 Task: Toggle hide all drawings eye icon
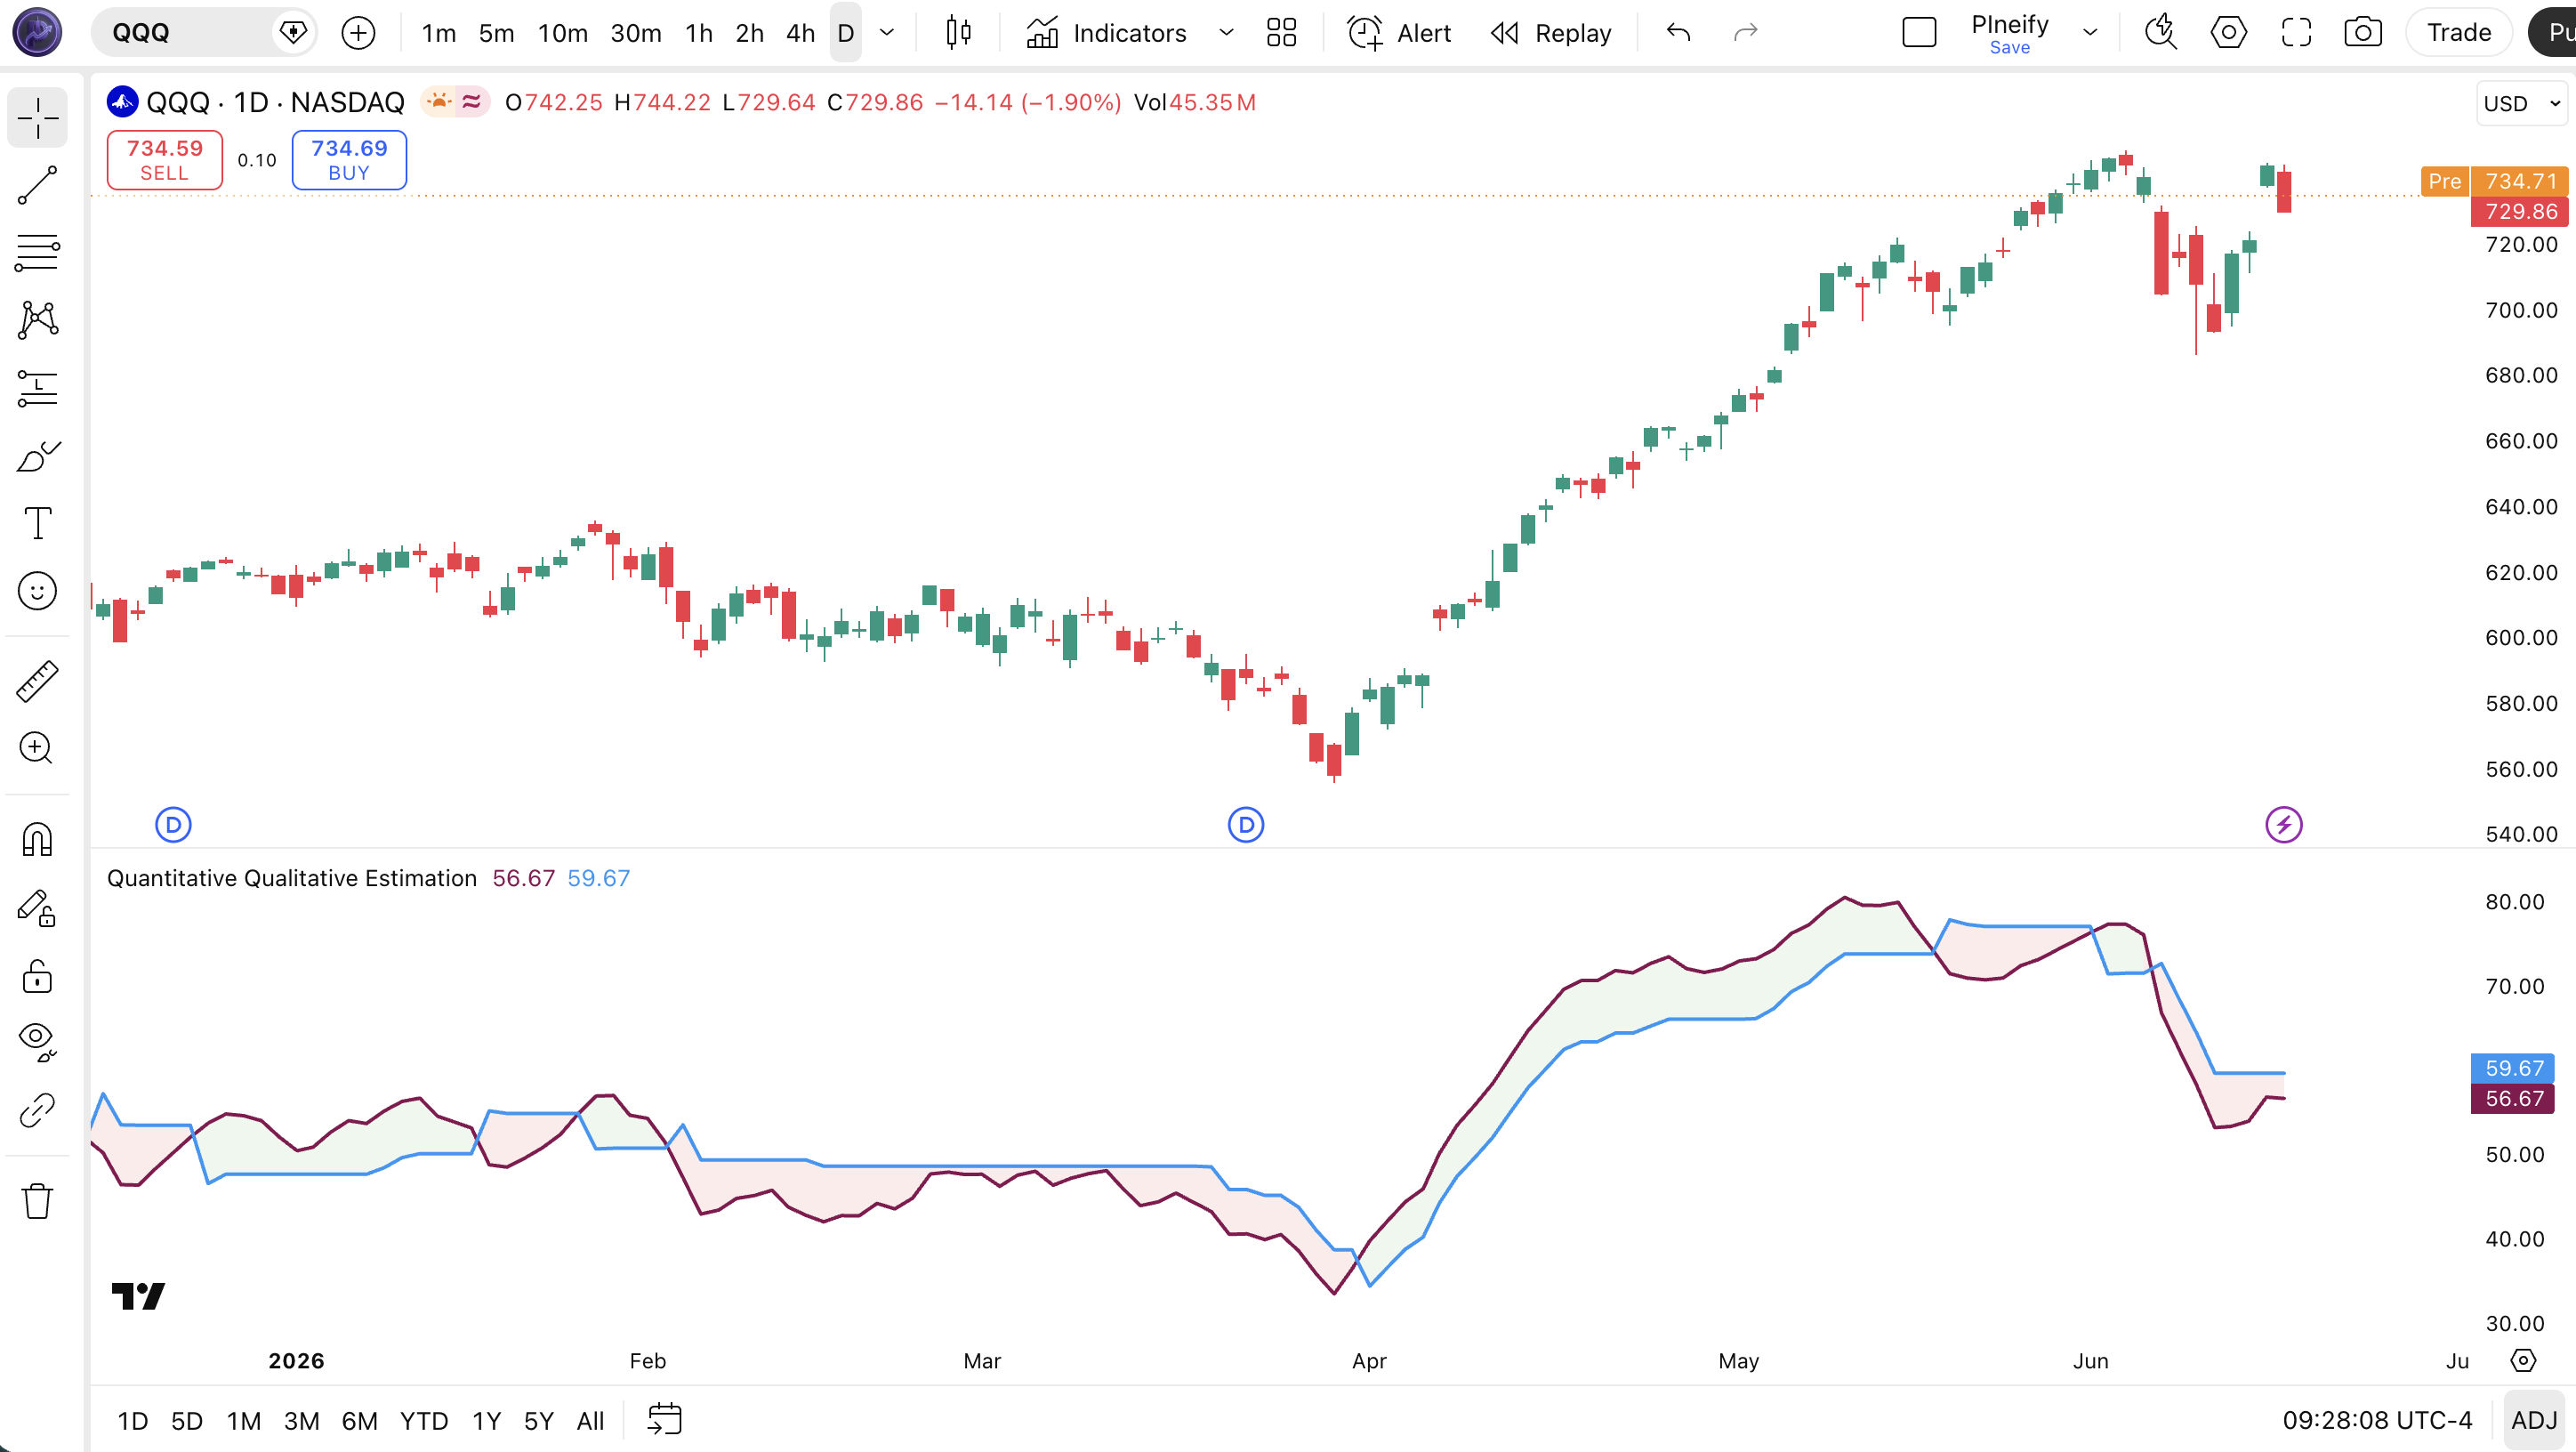[38, 1042]
